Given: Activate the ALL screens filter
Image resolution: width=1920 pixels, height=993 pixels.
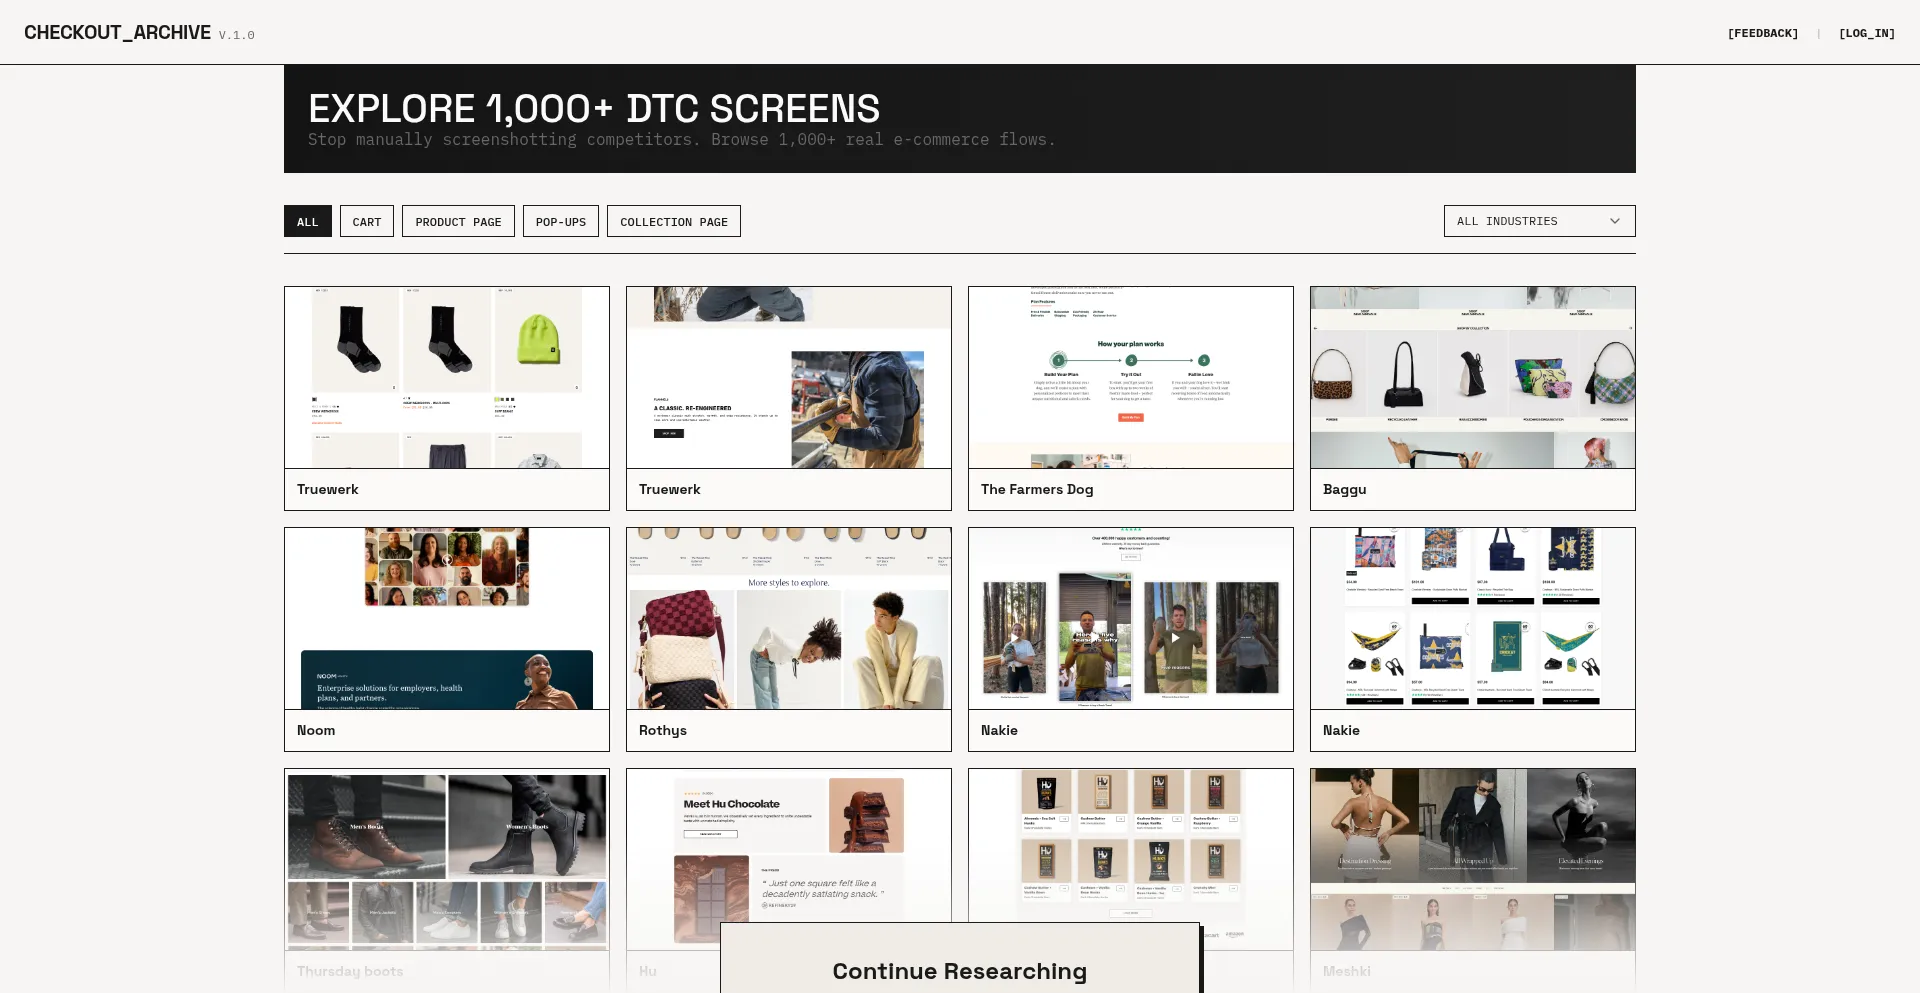Looking at the screenshot, I should click(307, 221).
